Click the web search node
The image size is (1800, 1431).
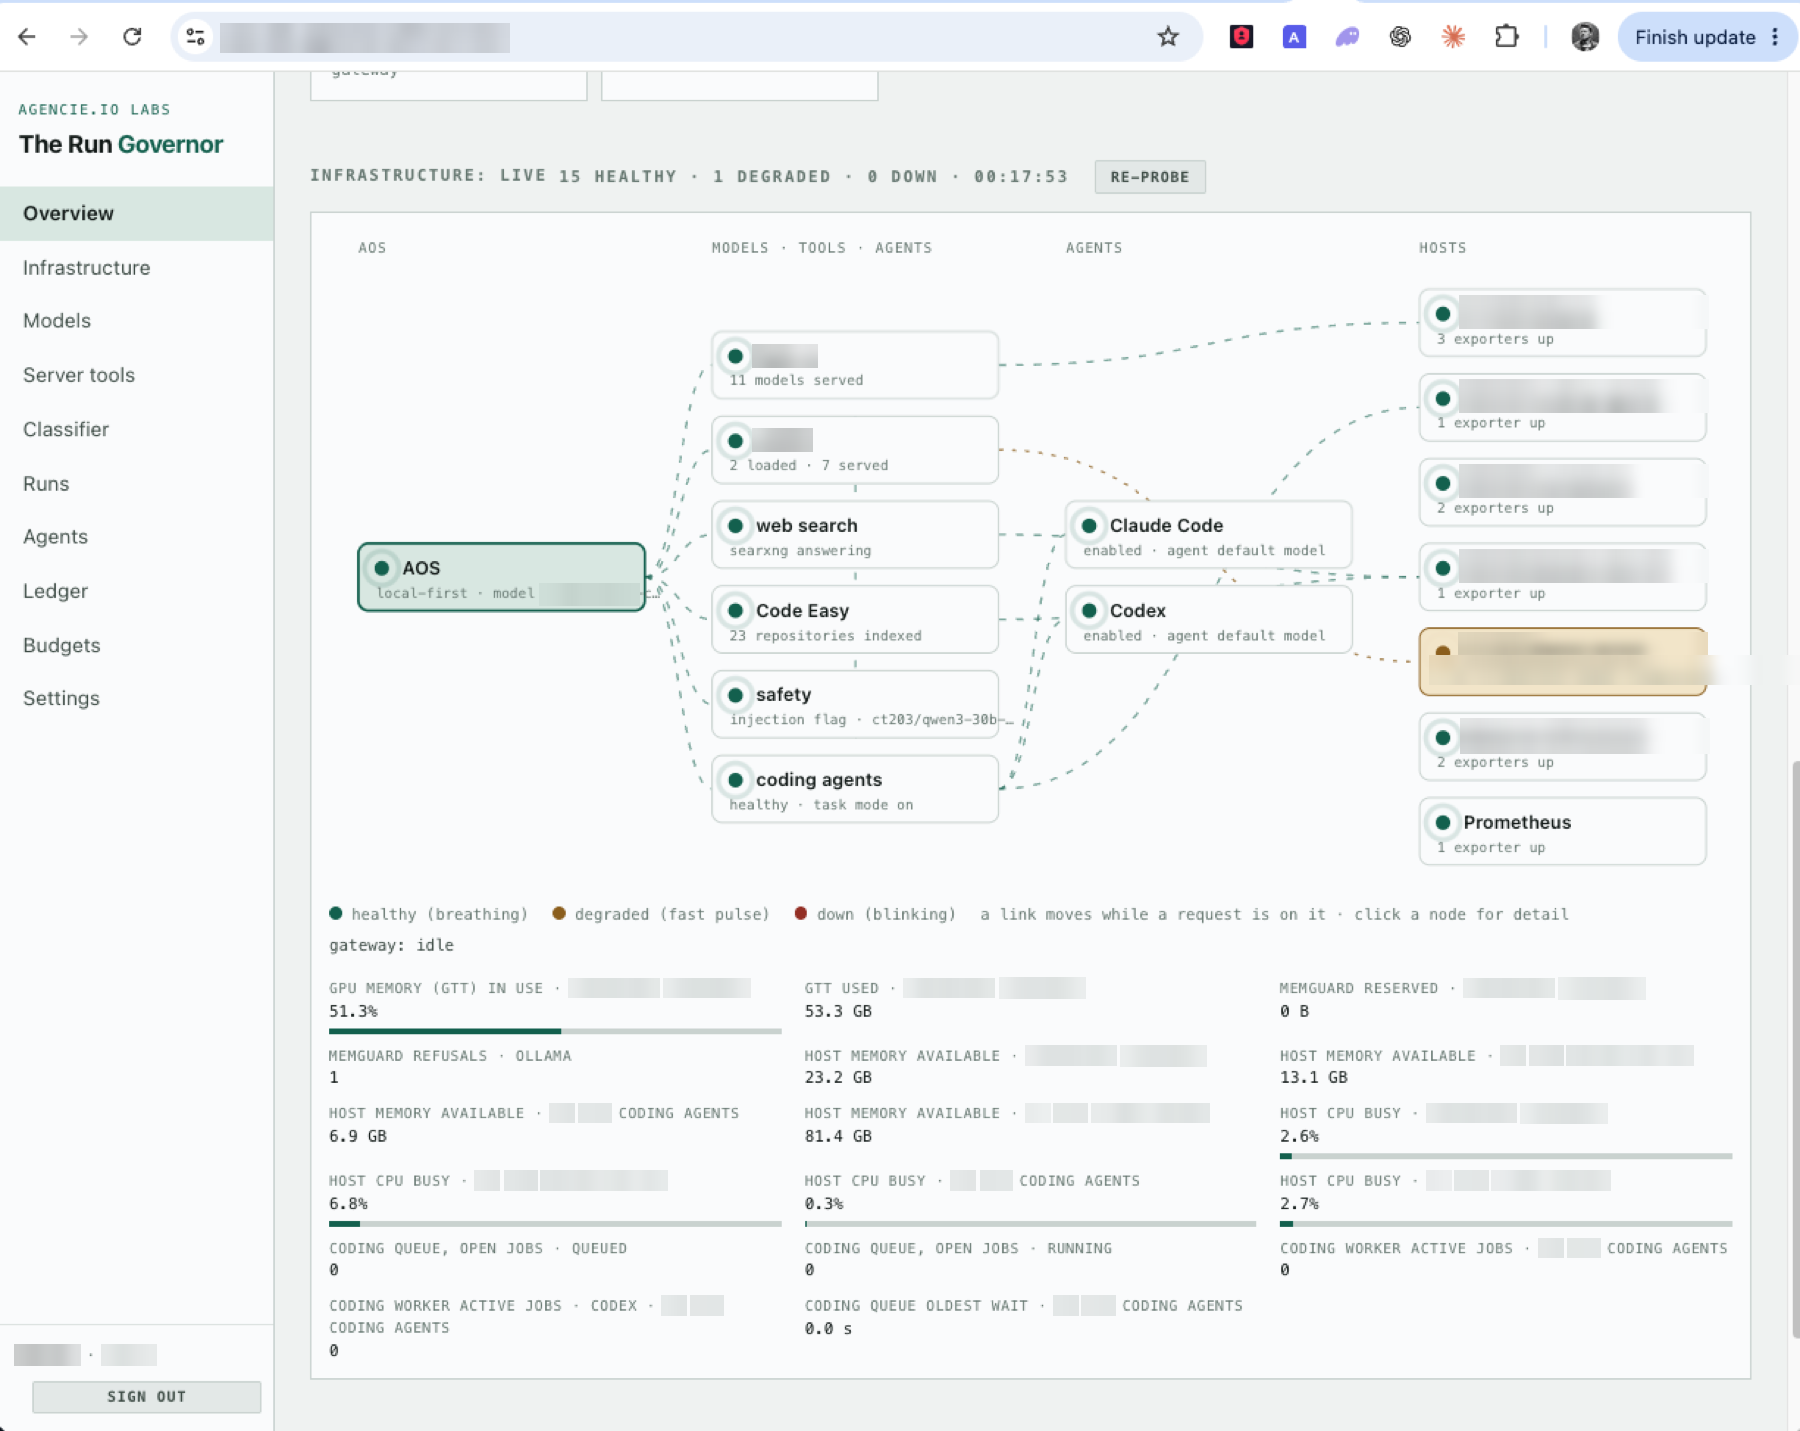(x=855, y=535)
